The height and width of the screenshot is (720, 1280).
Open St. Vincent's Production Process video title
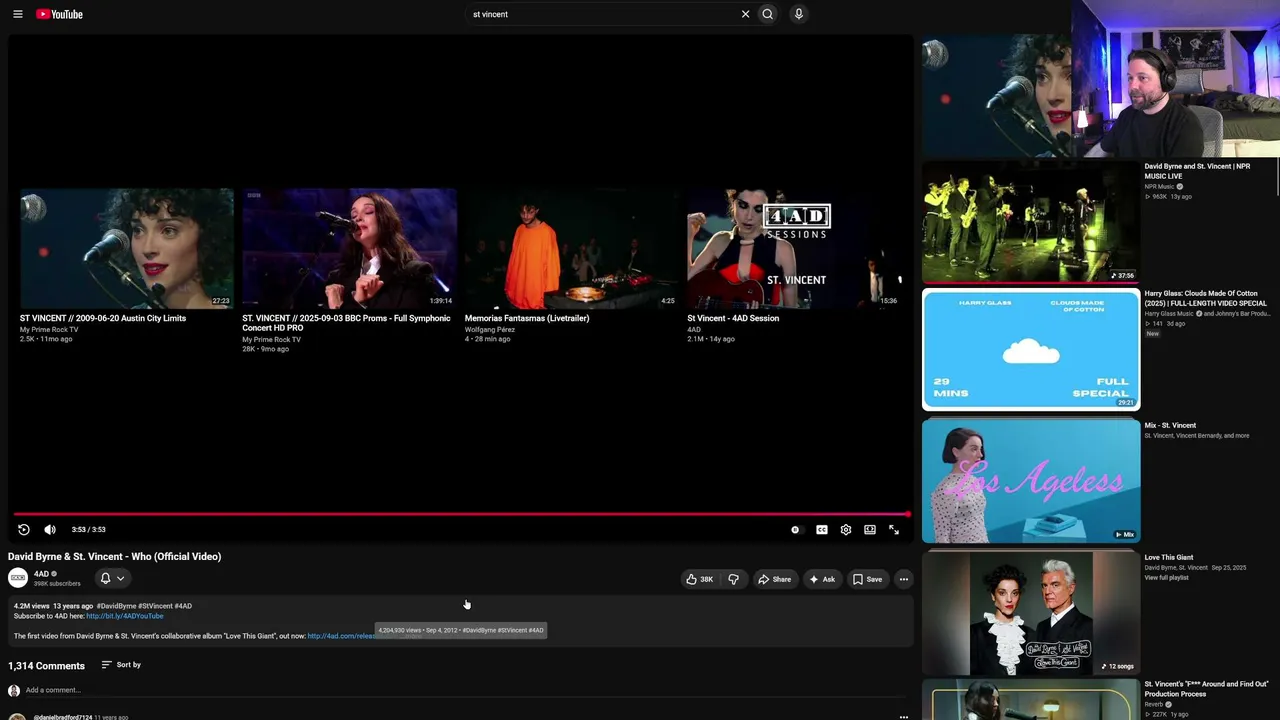pyautogui.click(x=1207, y=689)
